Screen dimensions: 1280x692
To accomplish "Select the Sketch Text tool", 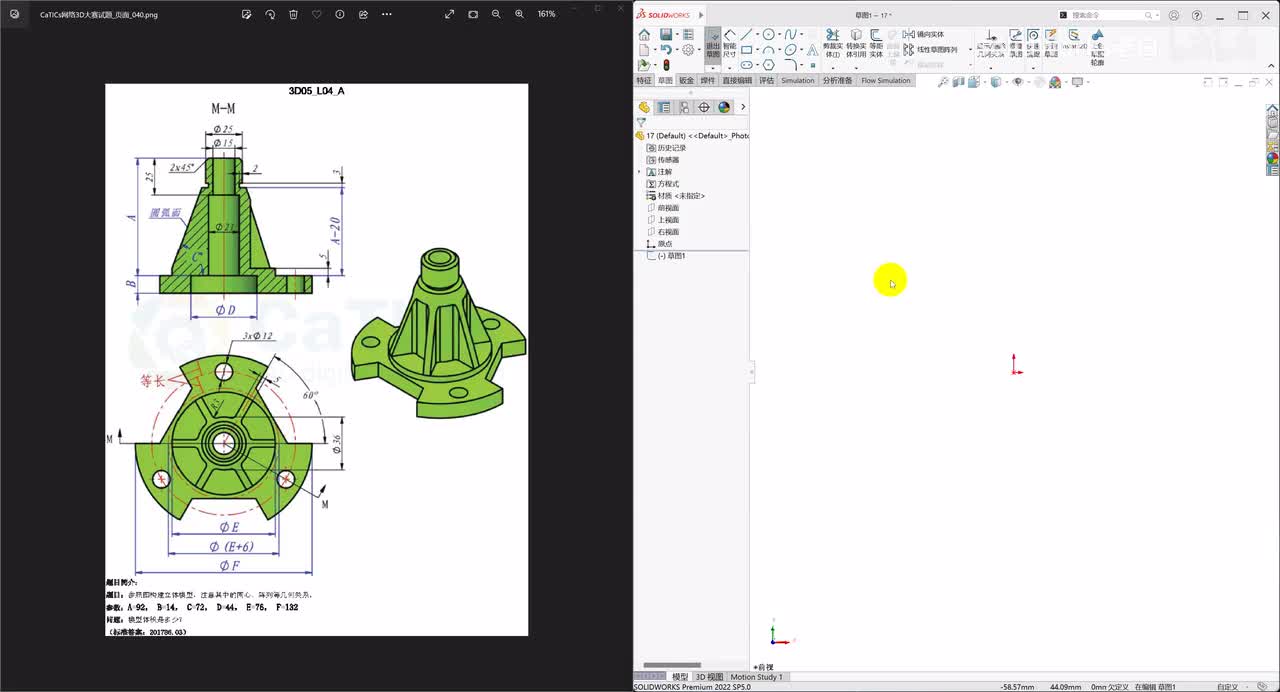I will tap(812, 50).
